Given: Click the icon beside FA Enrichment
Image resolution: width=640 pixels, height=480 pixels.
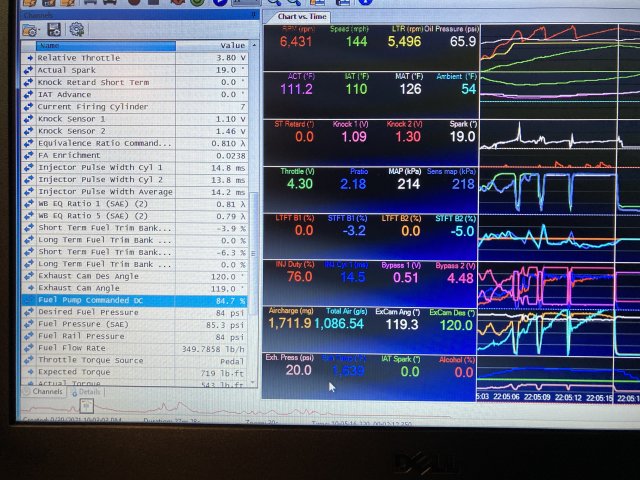Looking at the screenshot, I should (29, 155).
